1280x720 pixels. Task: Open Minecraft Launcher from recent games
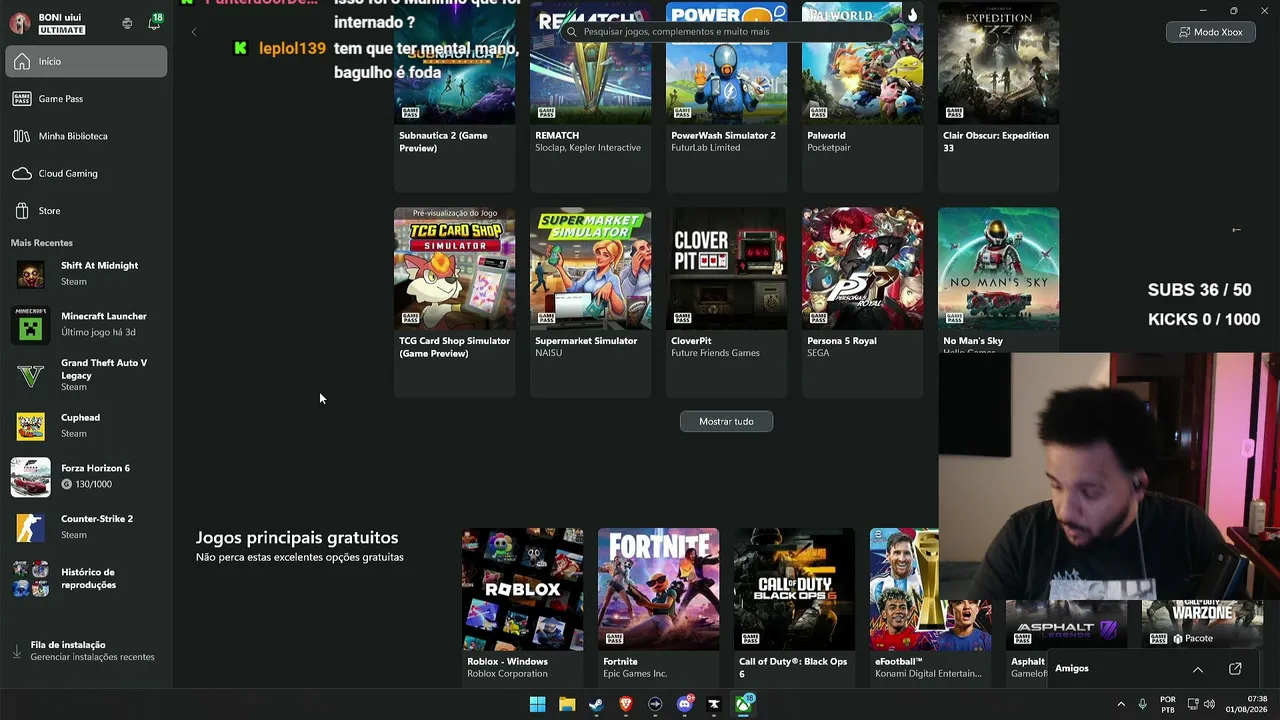[x=86, y=324]
